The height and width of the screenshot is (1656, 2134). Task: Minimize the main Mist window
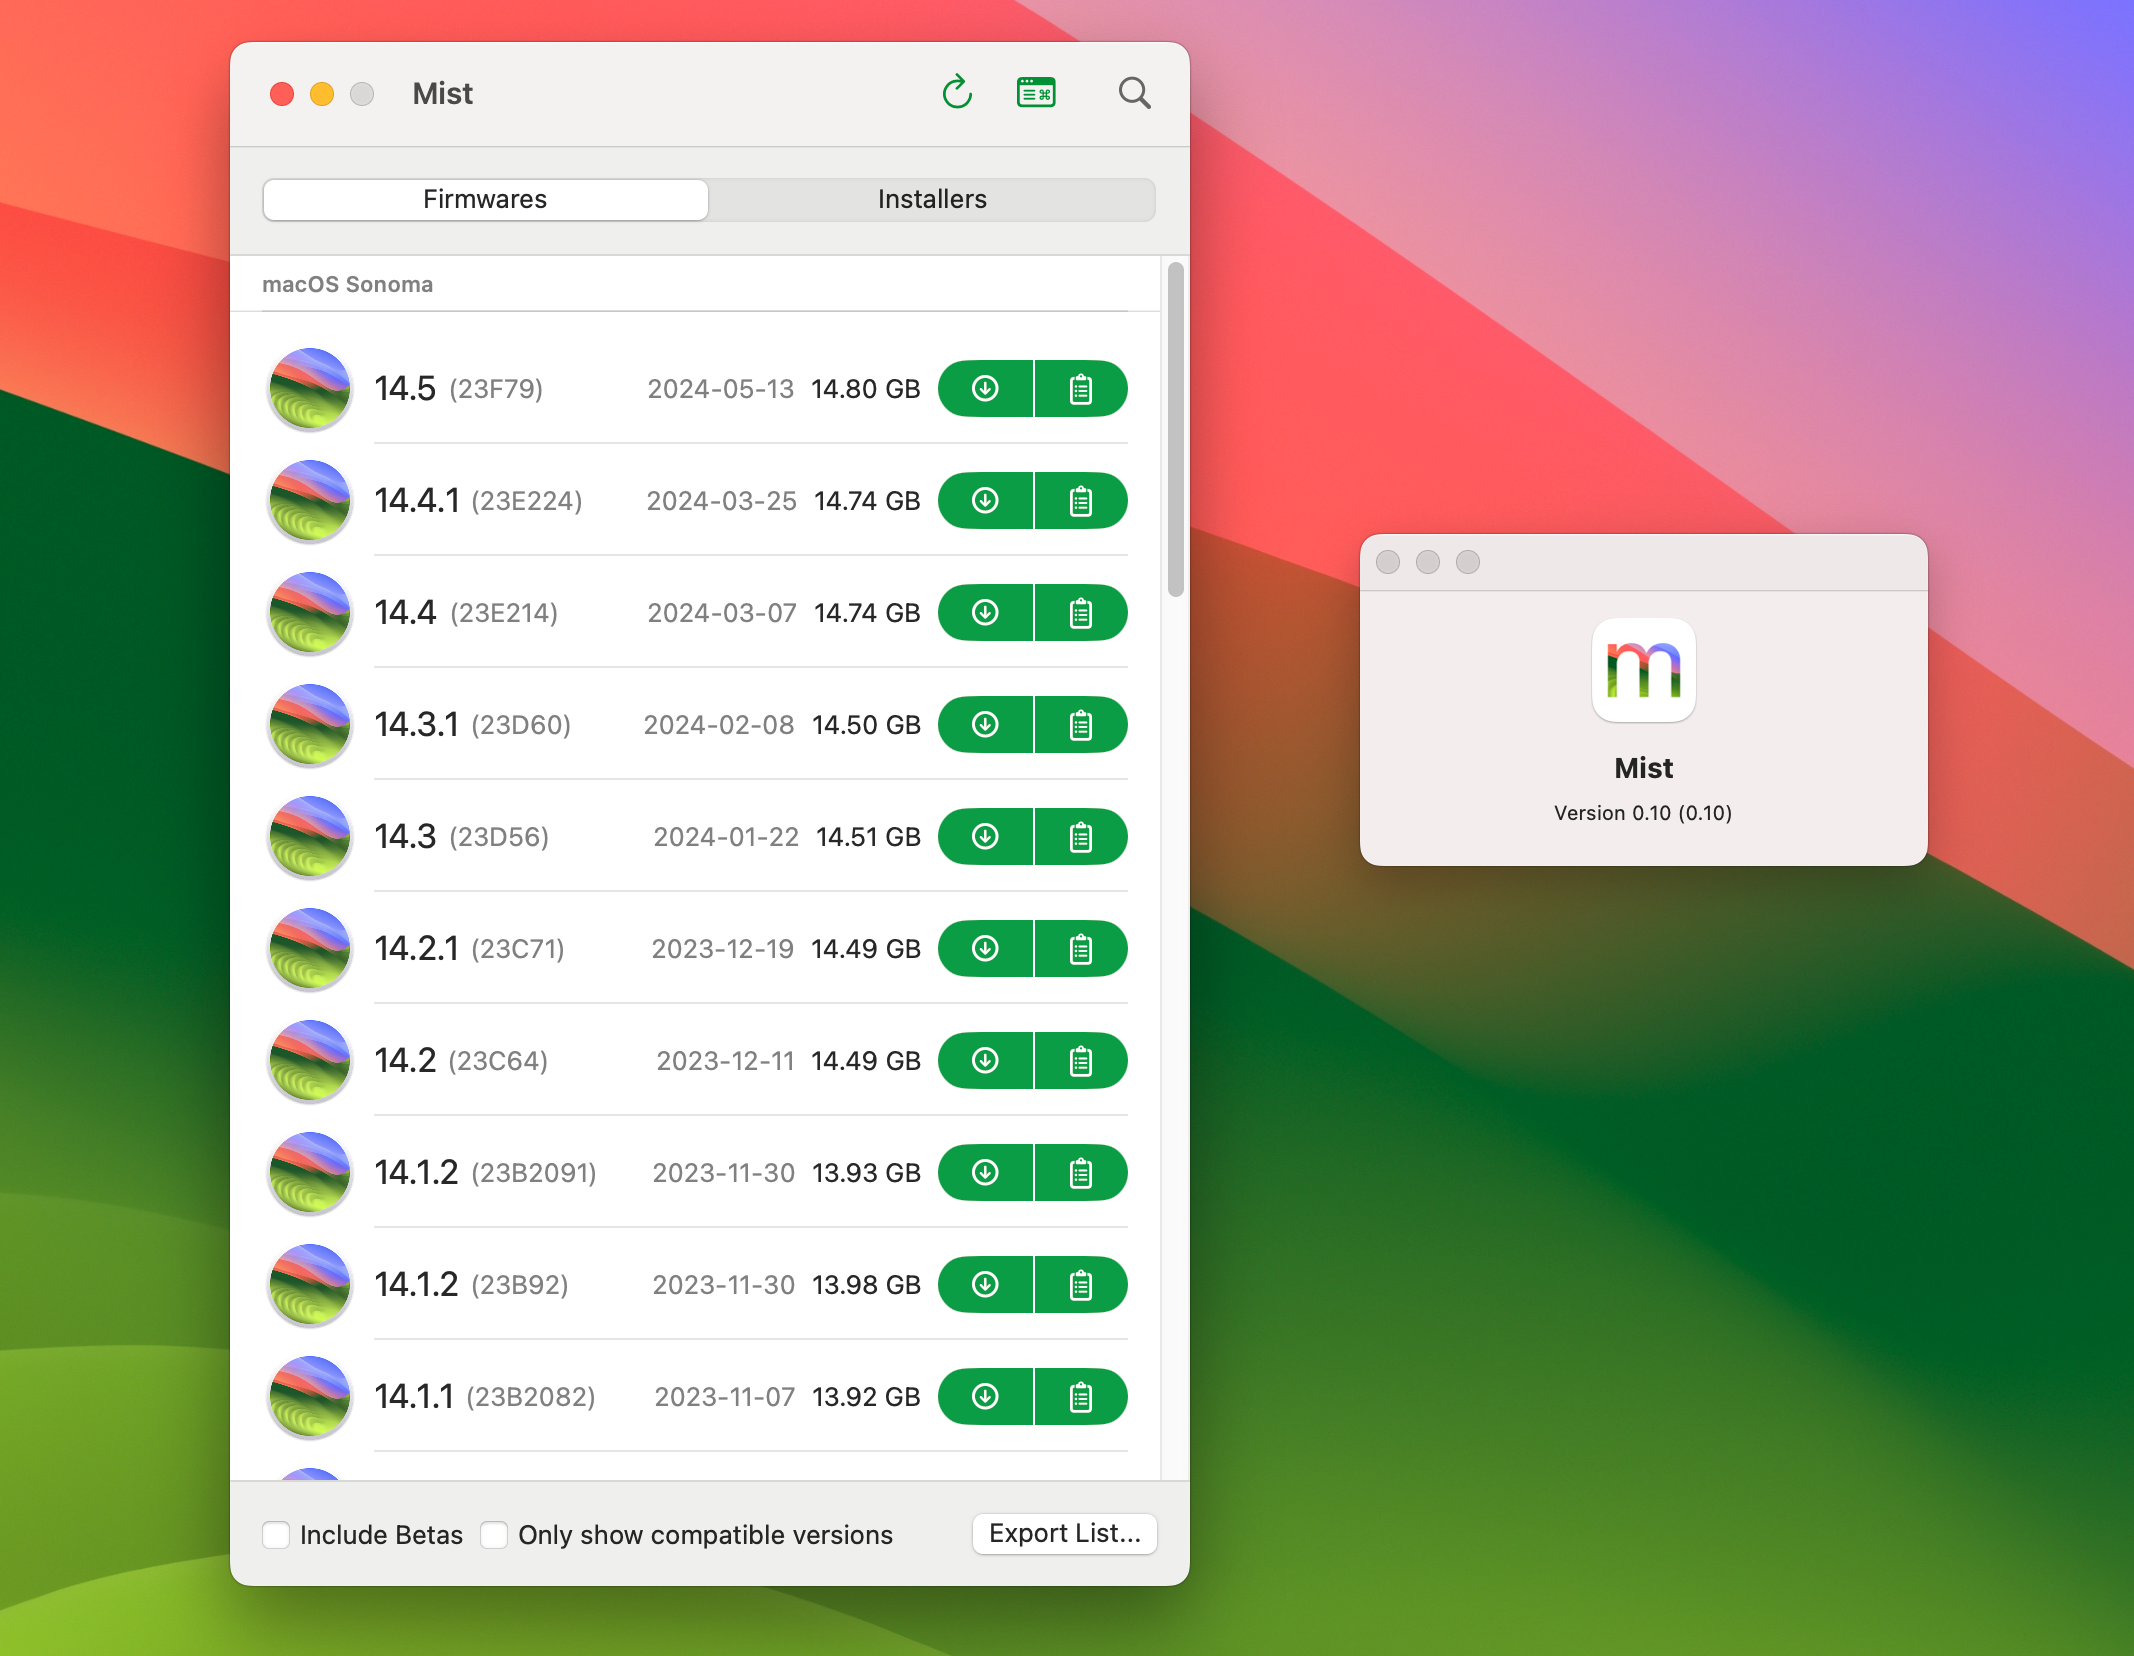click(x=322, y=94)
